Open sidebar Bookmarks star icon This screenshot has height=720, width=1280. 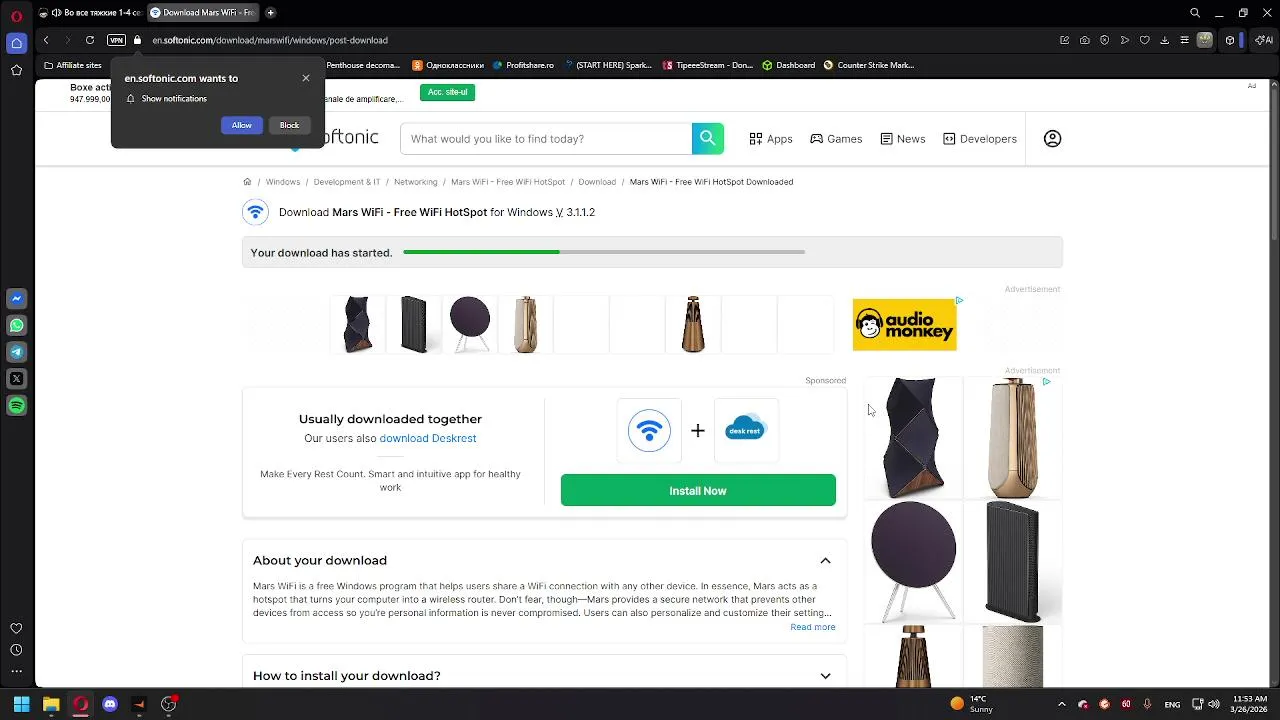click(16, 70)
